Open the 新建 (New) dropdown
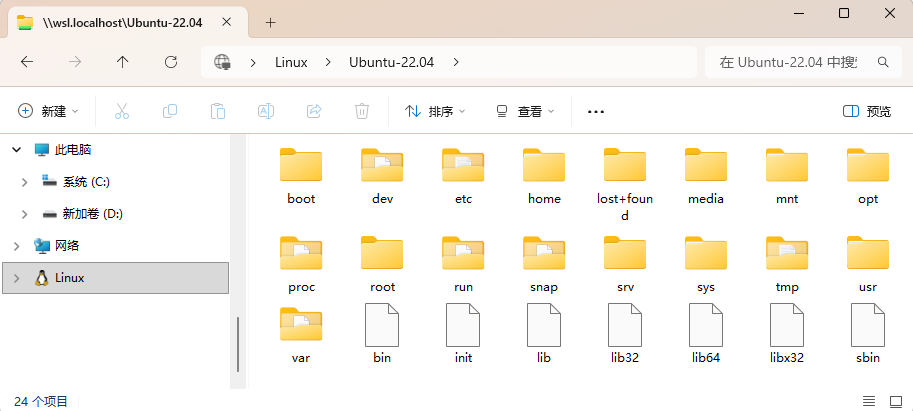This screenshot has height=411, width=913. (49, 111)
